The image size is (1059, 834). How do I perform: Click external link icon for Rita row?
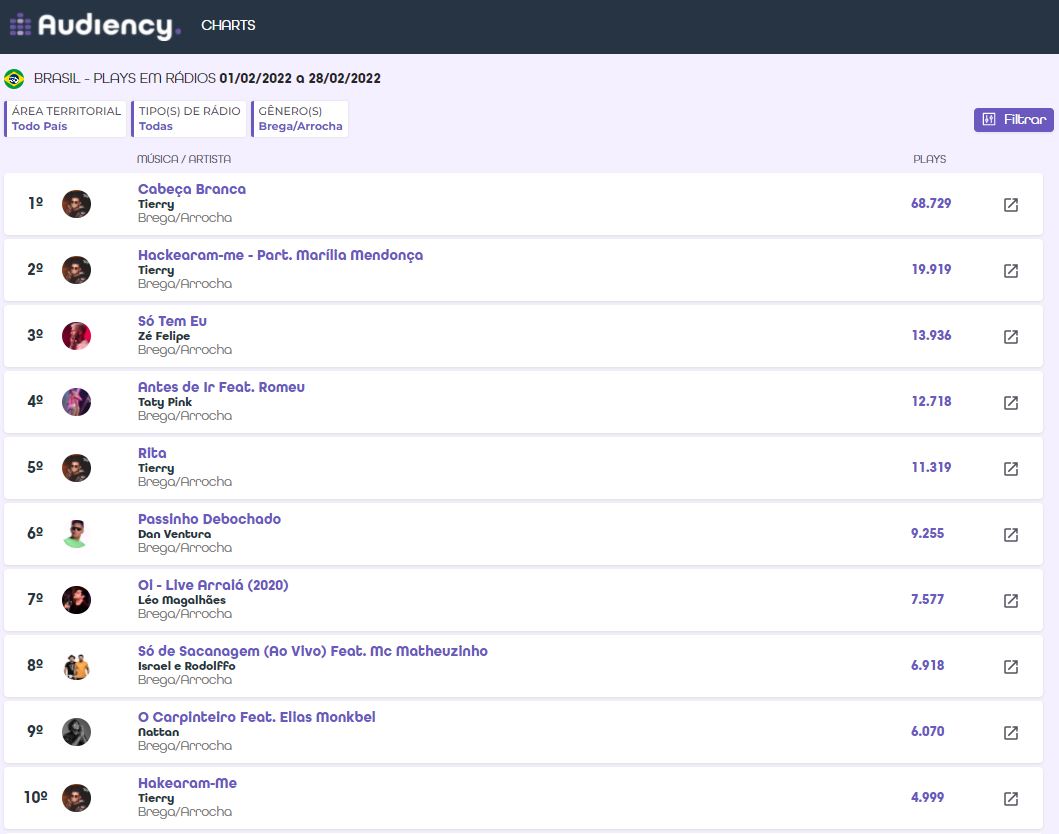tap(1010, 469)
